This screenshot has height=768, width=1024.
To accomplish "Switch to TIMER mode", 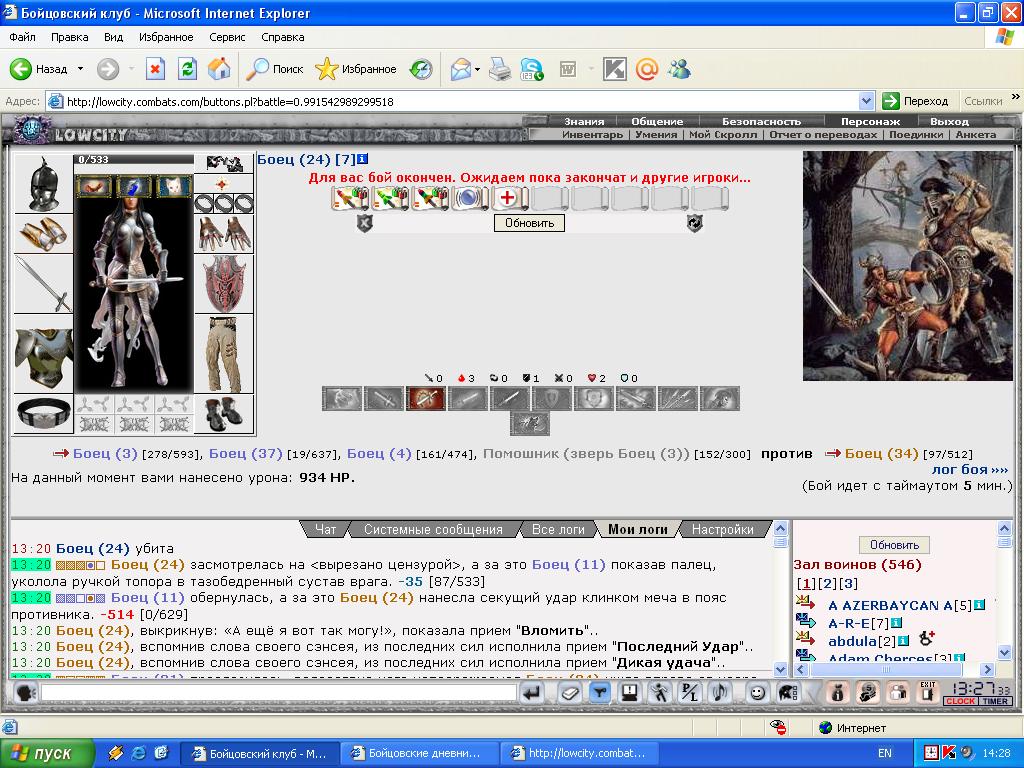I will 995,701.
